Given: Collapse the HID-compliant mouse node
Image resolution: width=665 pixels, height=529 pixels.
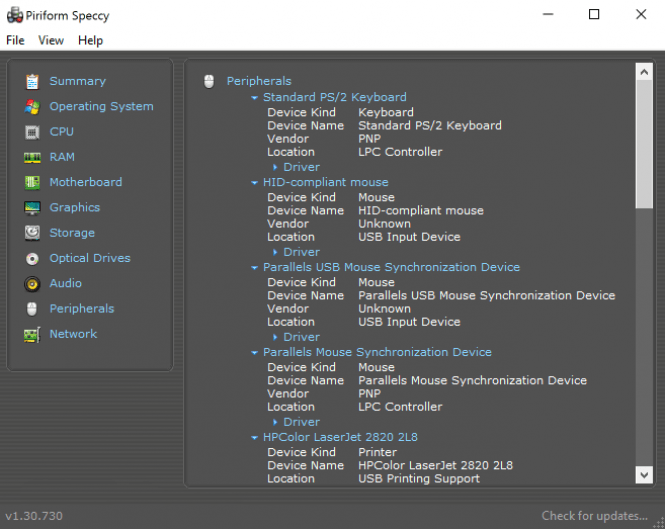Looking at the screenshot, I should click(254, 183).
